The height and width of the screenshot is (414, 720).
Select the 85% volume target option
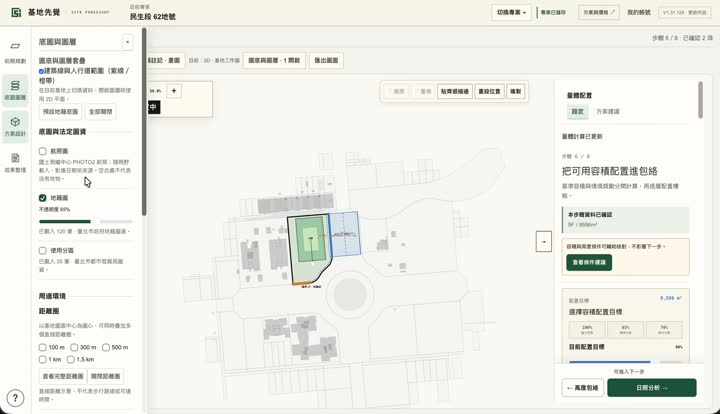click(x=625, y=330)
